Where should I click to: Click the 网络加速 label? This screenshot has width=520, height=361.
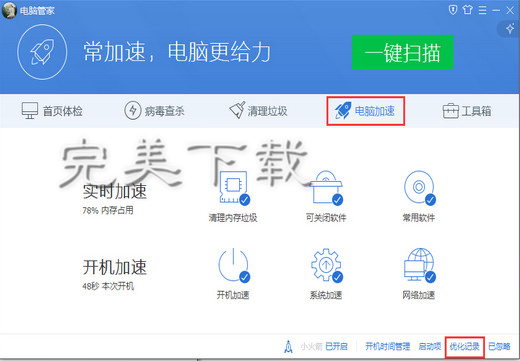(x=419, y=295)
